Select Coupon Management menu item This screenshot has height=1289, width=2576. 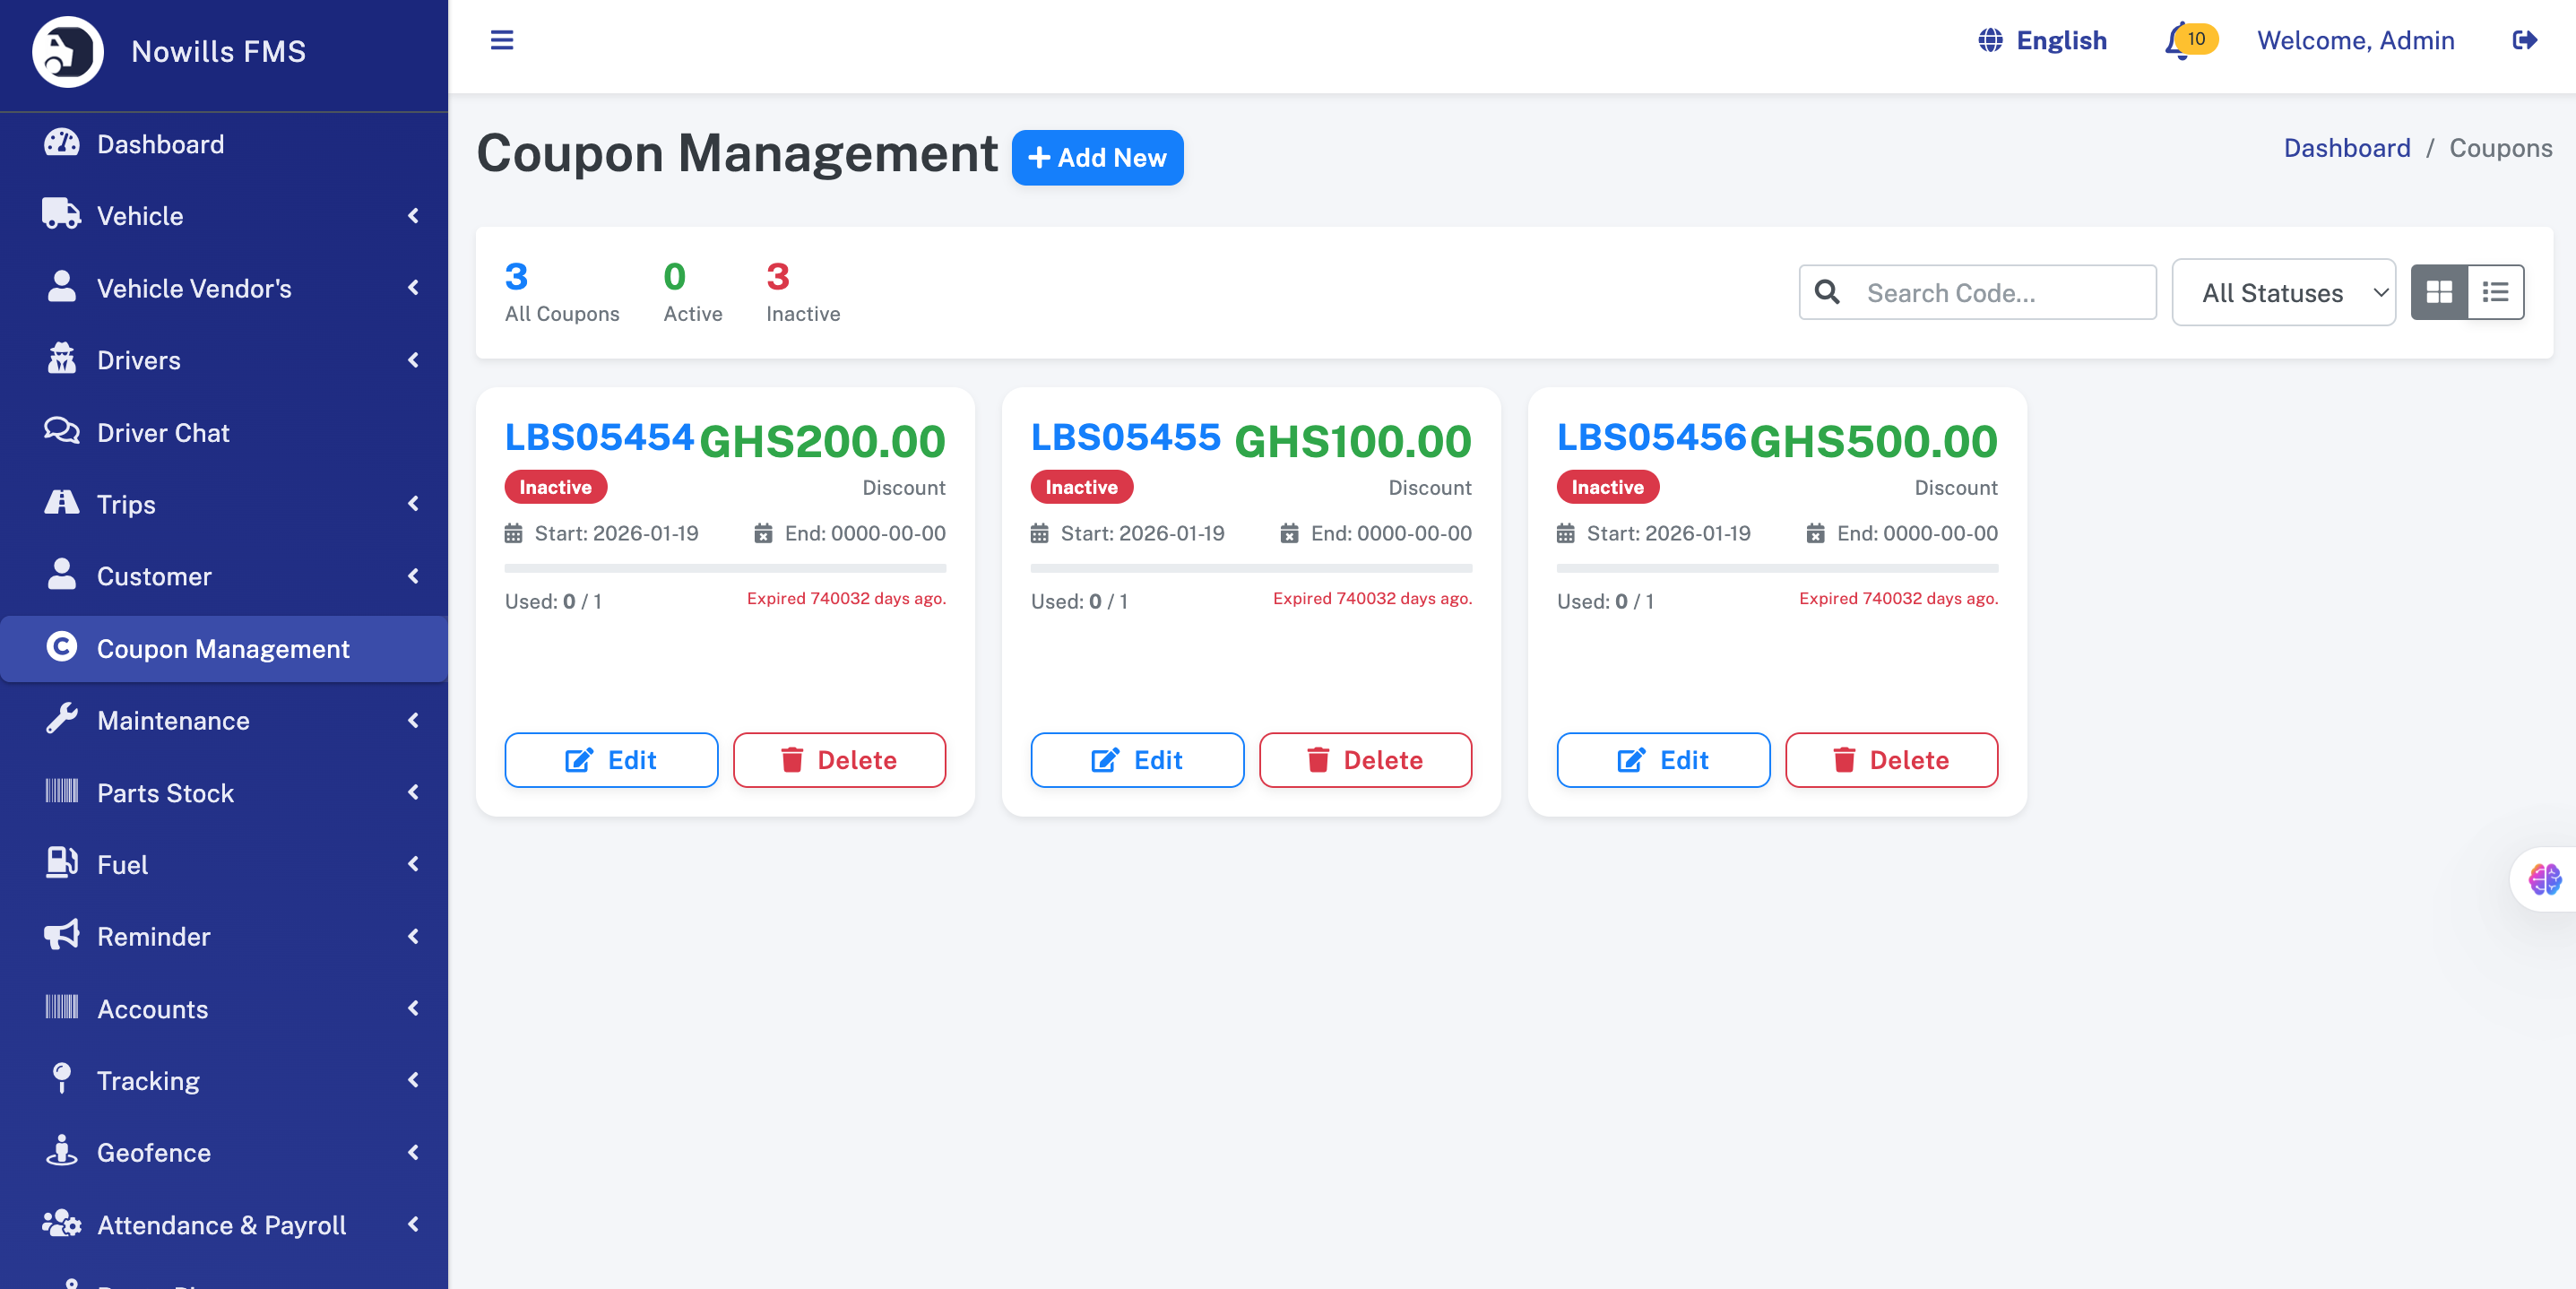pos(223,648)
